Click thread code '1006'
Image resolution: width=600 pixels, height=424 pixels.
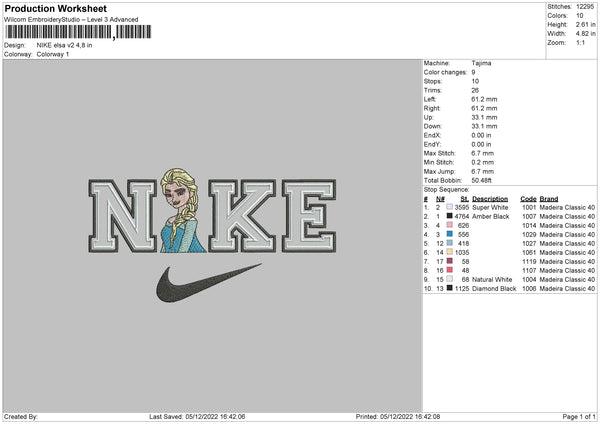point(529,289)
